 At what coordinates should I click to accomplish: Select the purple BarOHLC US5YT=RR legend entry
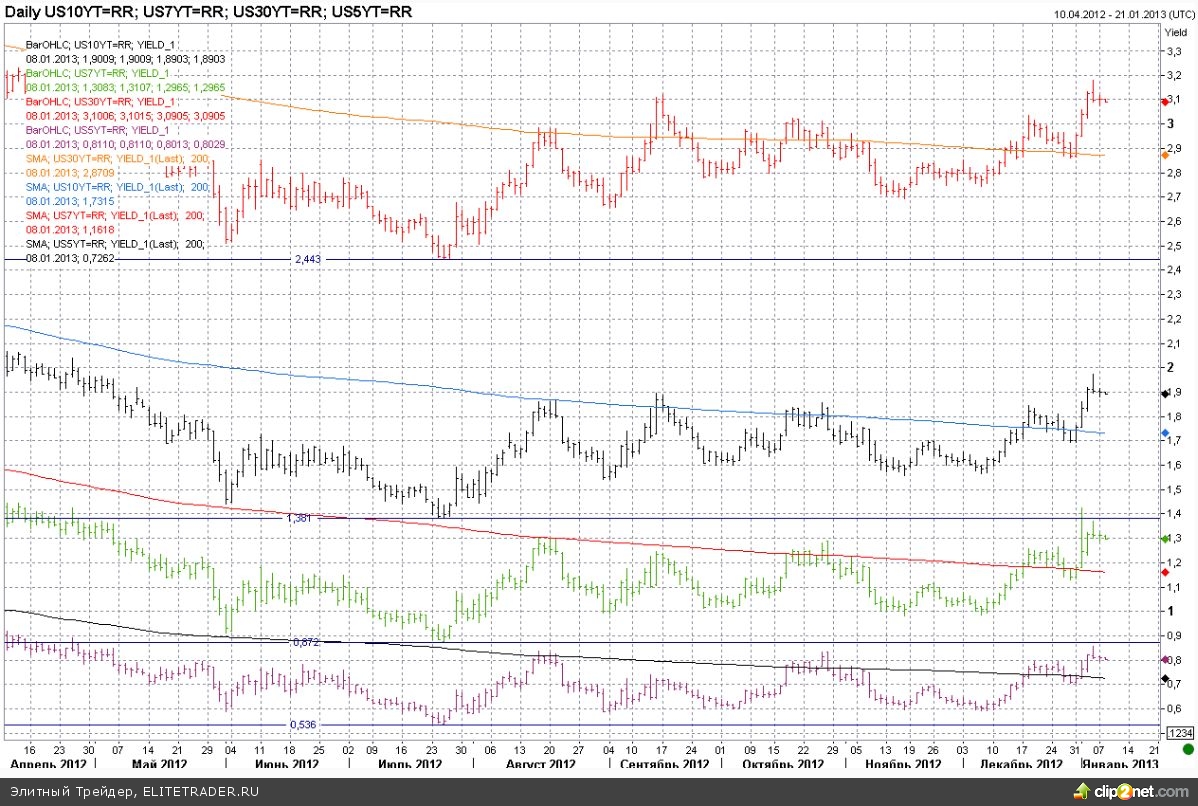97,130
